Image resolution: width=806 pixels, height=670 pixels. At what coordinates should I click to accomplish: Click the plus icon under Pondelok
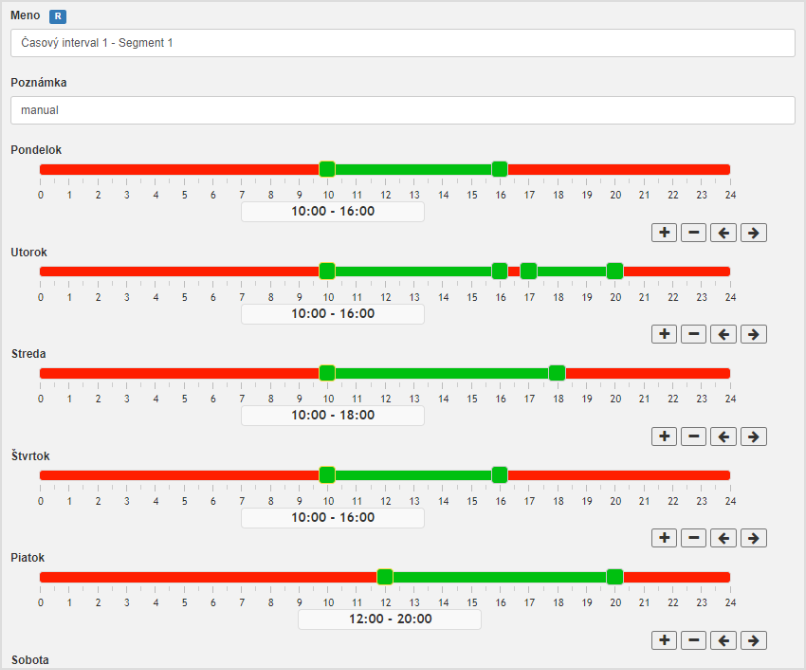click(664, 232)
